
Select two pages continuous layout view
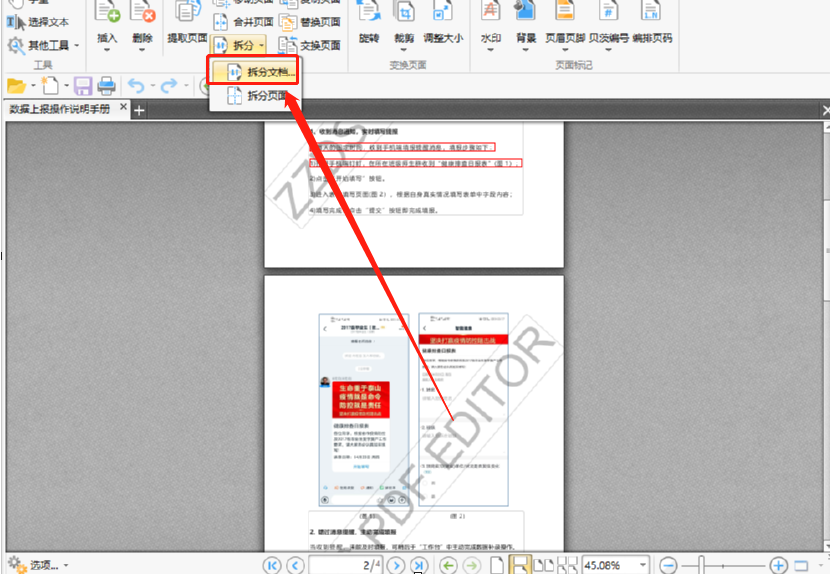click(x=567, y=565)
